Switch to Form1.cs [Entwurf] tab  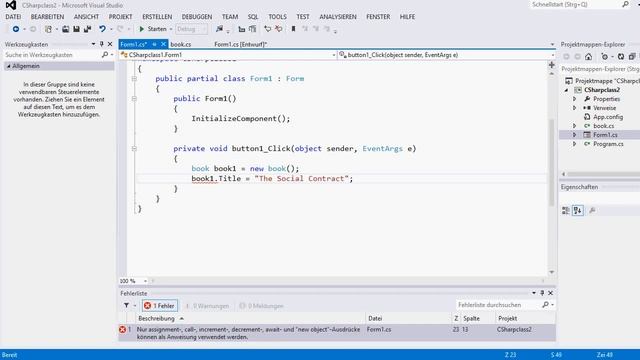(240, 44)
